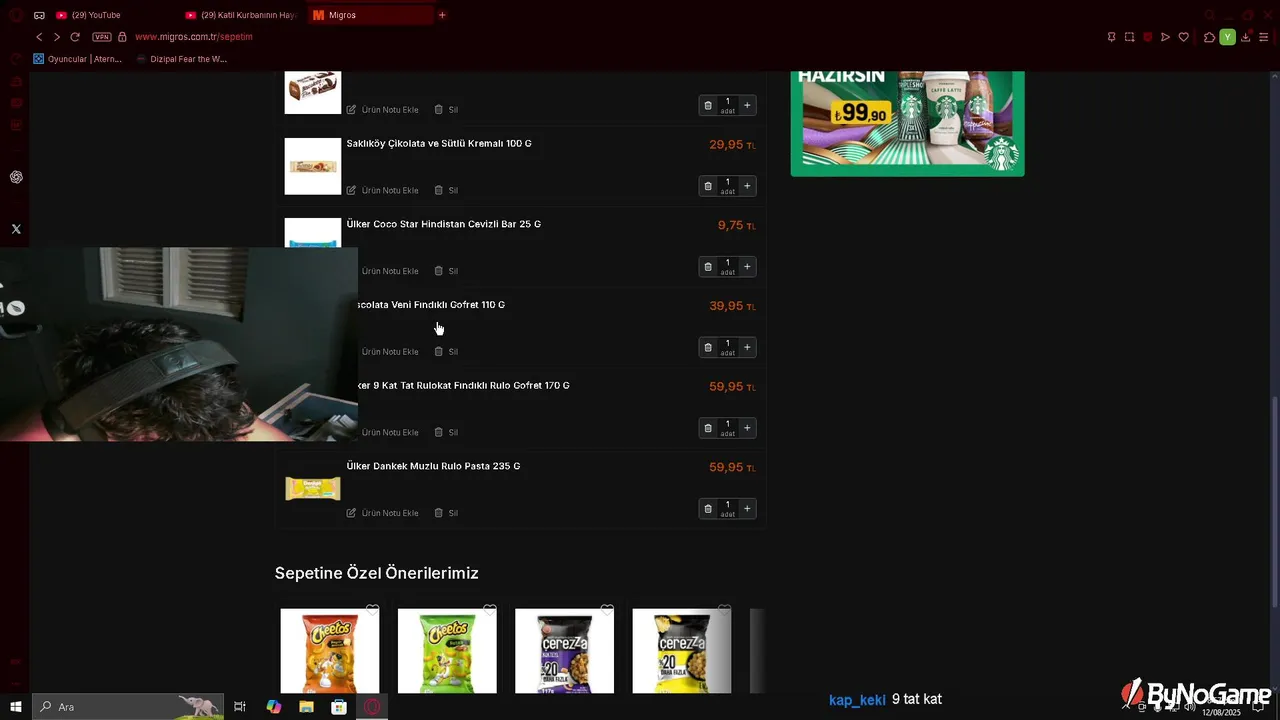Favorite the green Cheetos with heart icon
Viewport: 1280px width, 720px height.
[490, 610]
